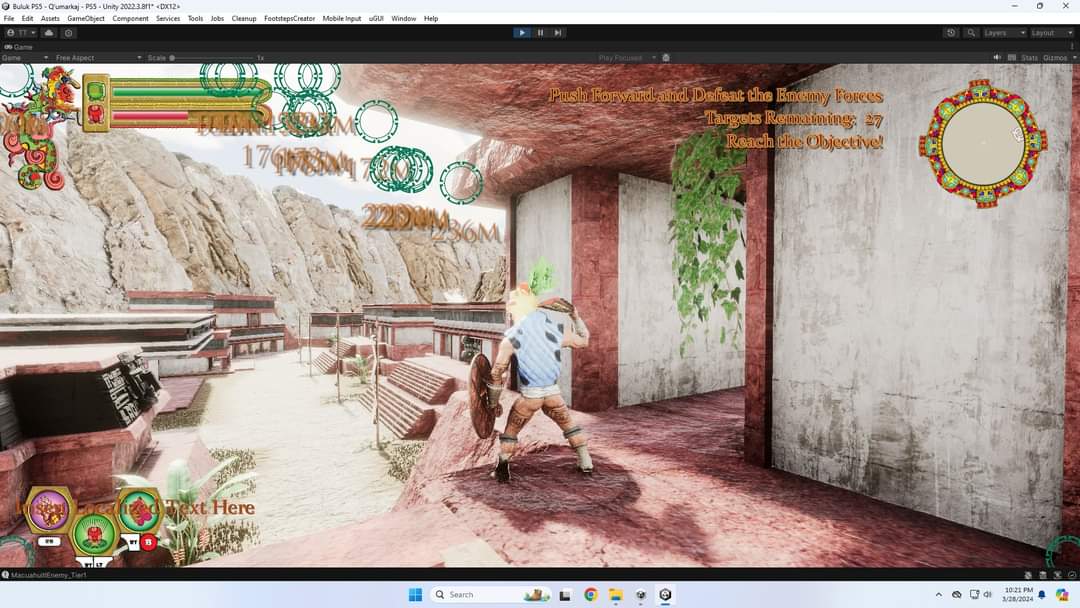Viewport: 1080px width, 608px height.
Task: Click the taskbar Search box
Action: click(491, 594)
